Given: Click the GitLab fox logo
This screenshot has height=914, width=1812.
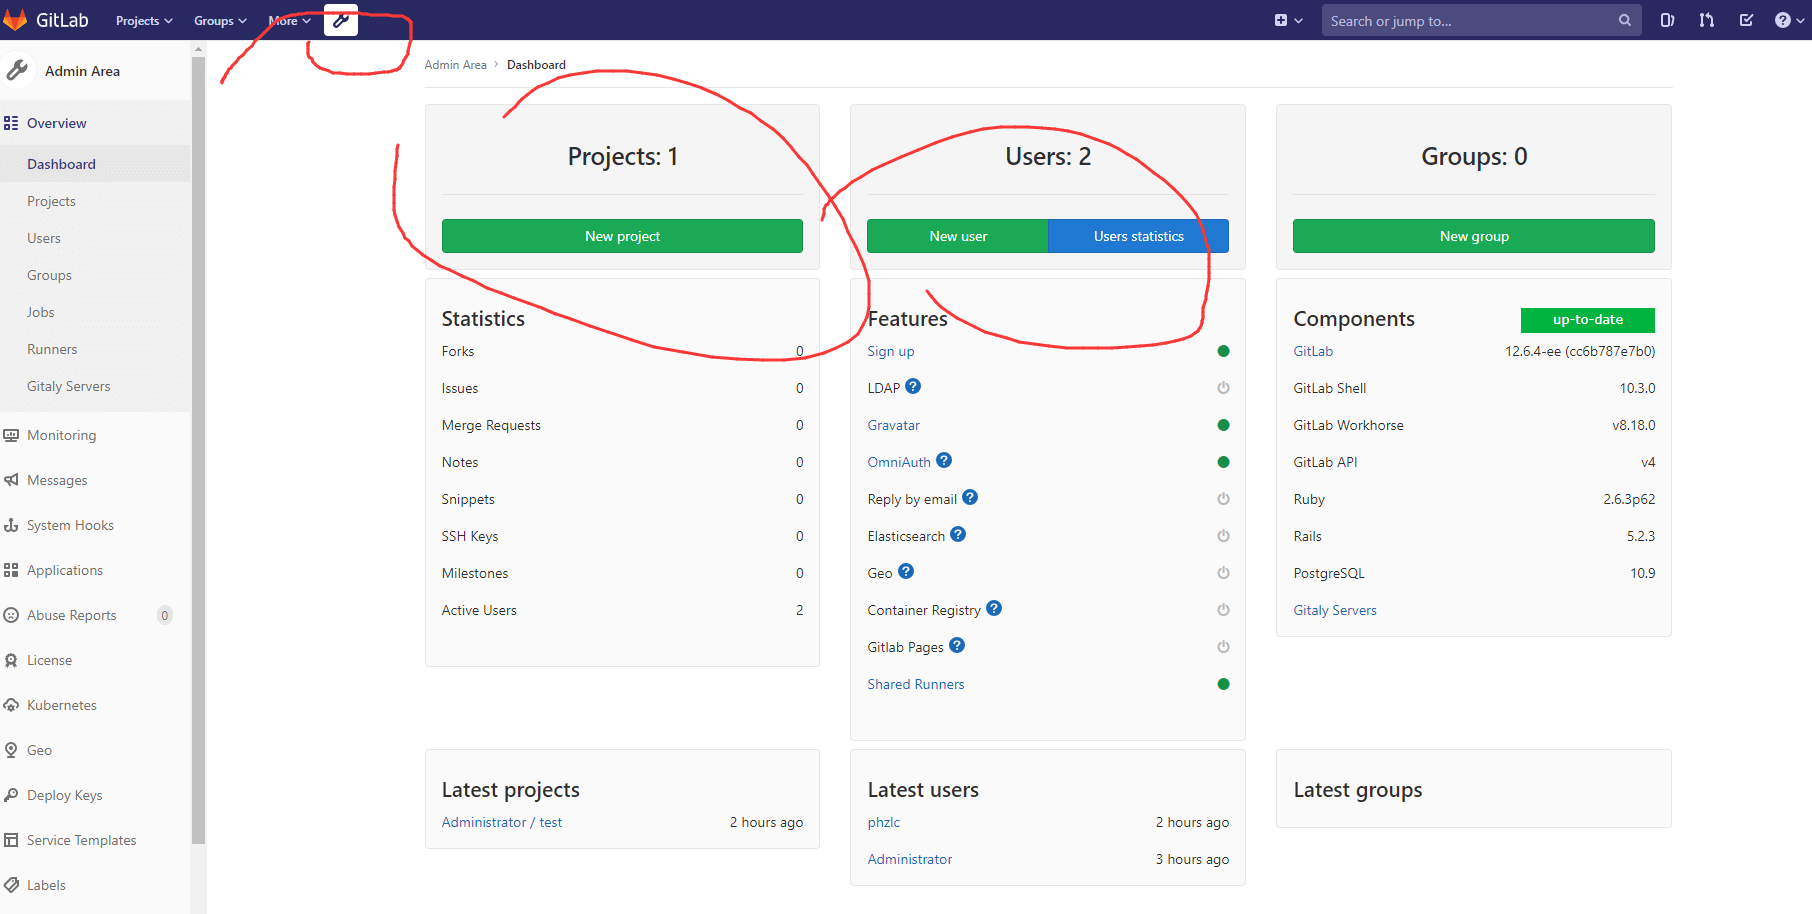Looking at the screenshot, I should 16,20.
